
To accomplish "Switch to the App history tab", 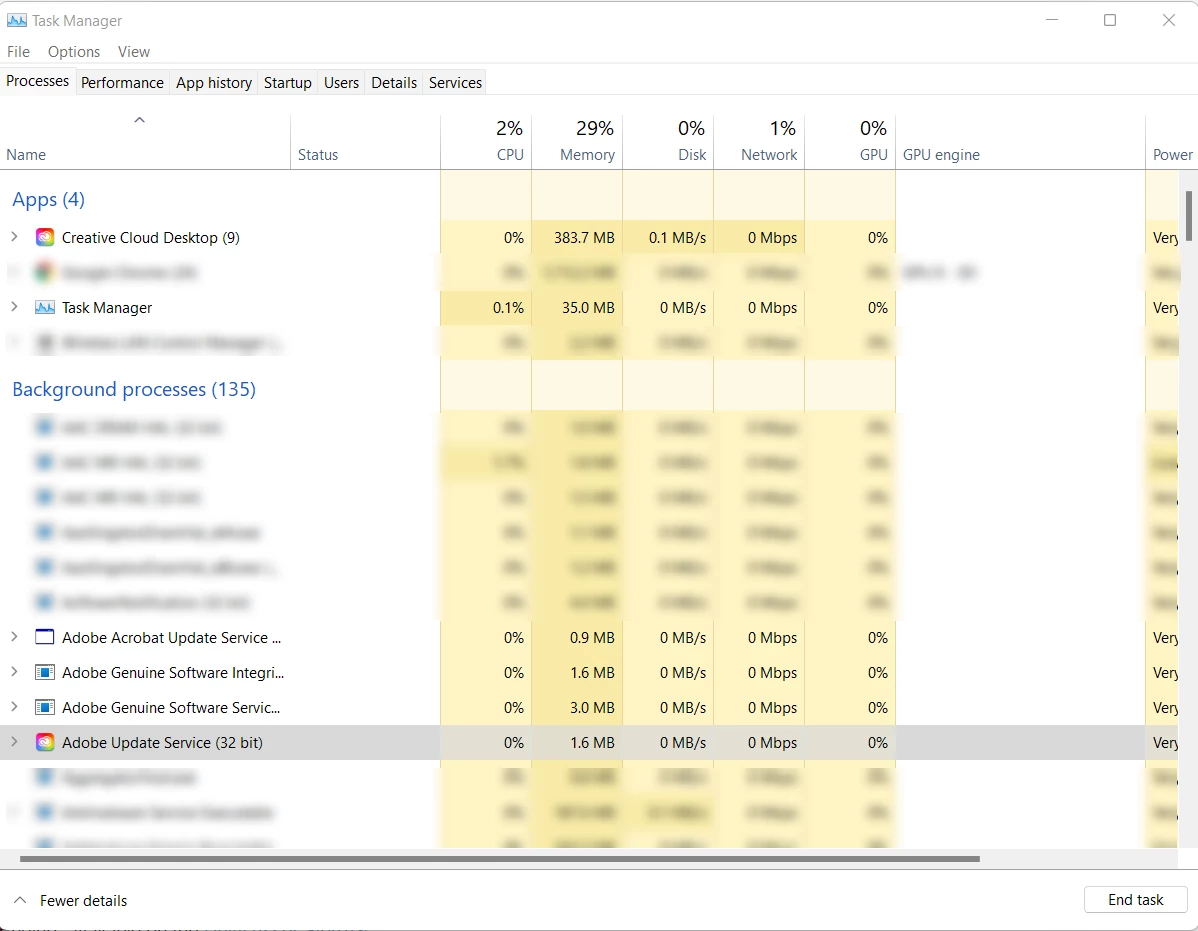I will [x=214, y=82].
